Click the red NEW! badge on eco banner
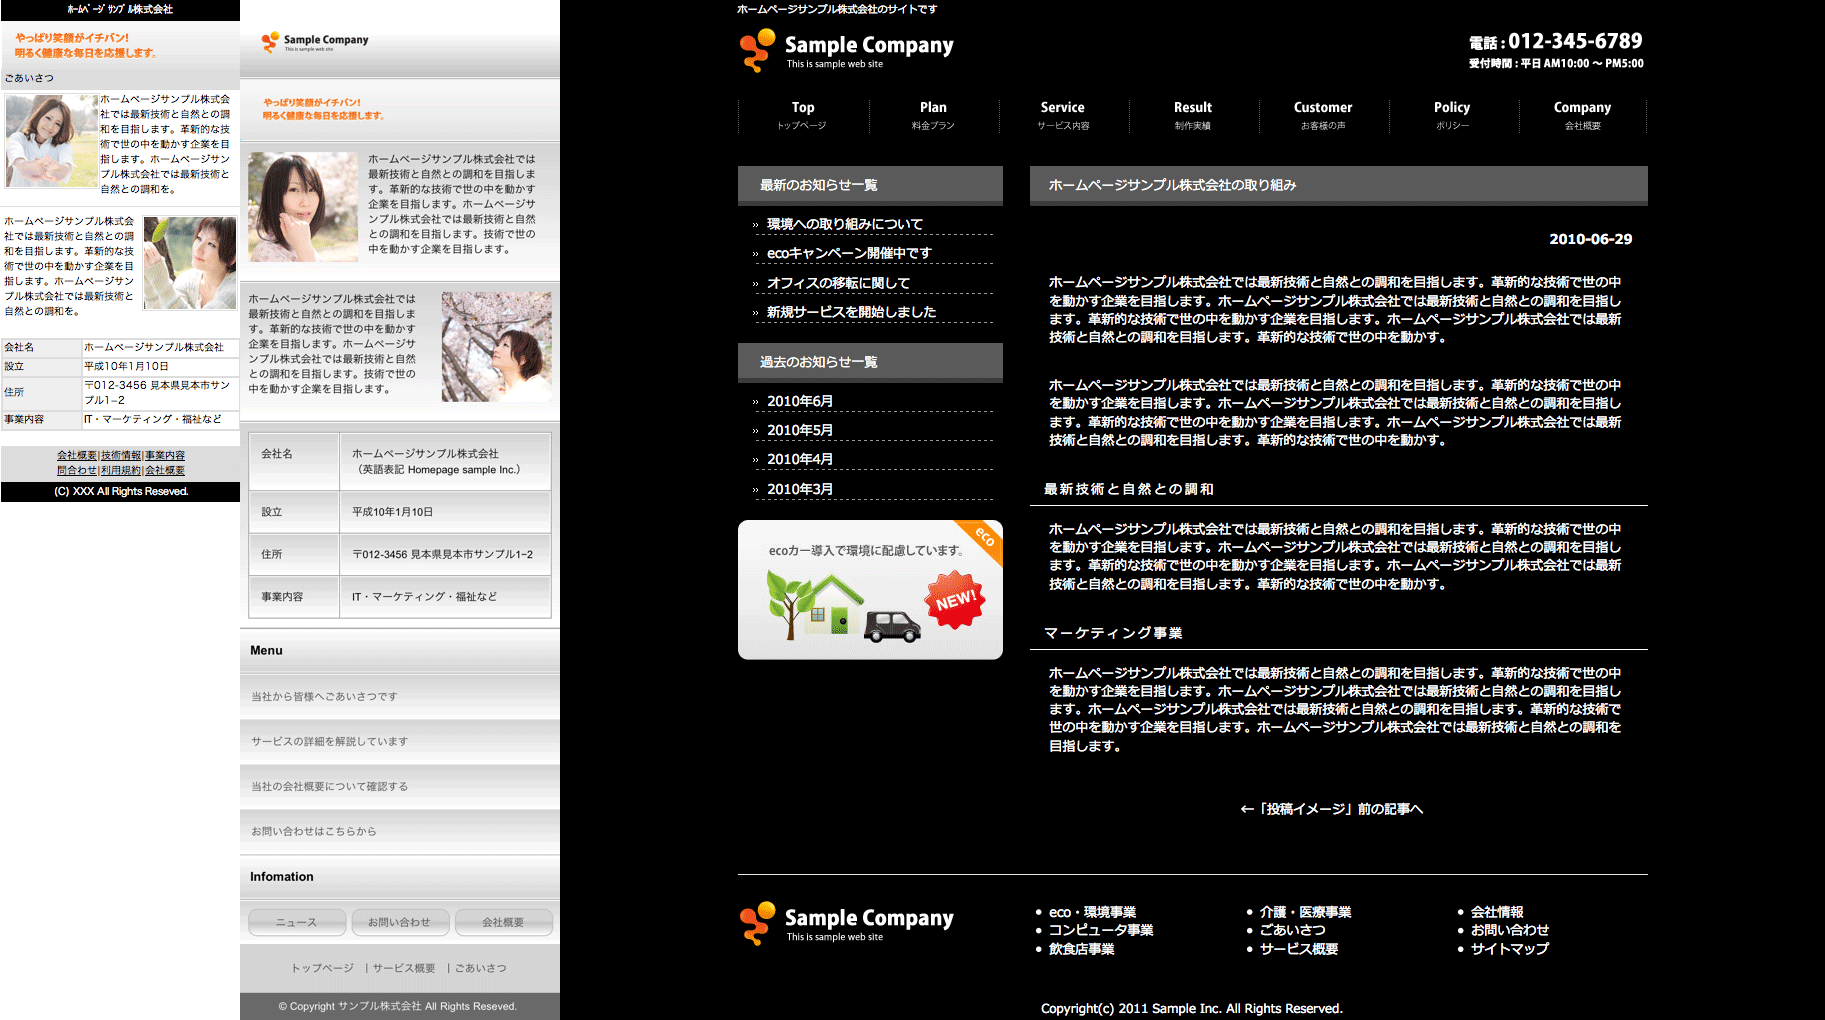 tap(955, 600)
